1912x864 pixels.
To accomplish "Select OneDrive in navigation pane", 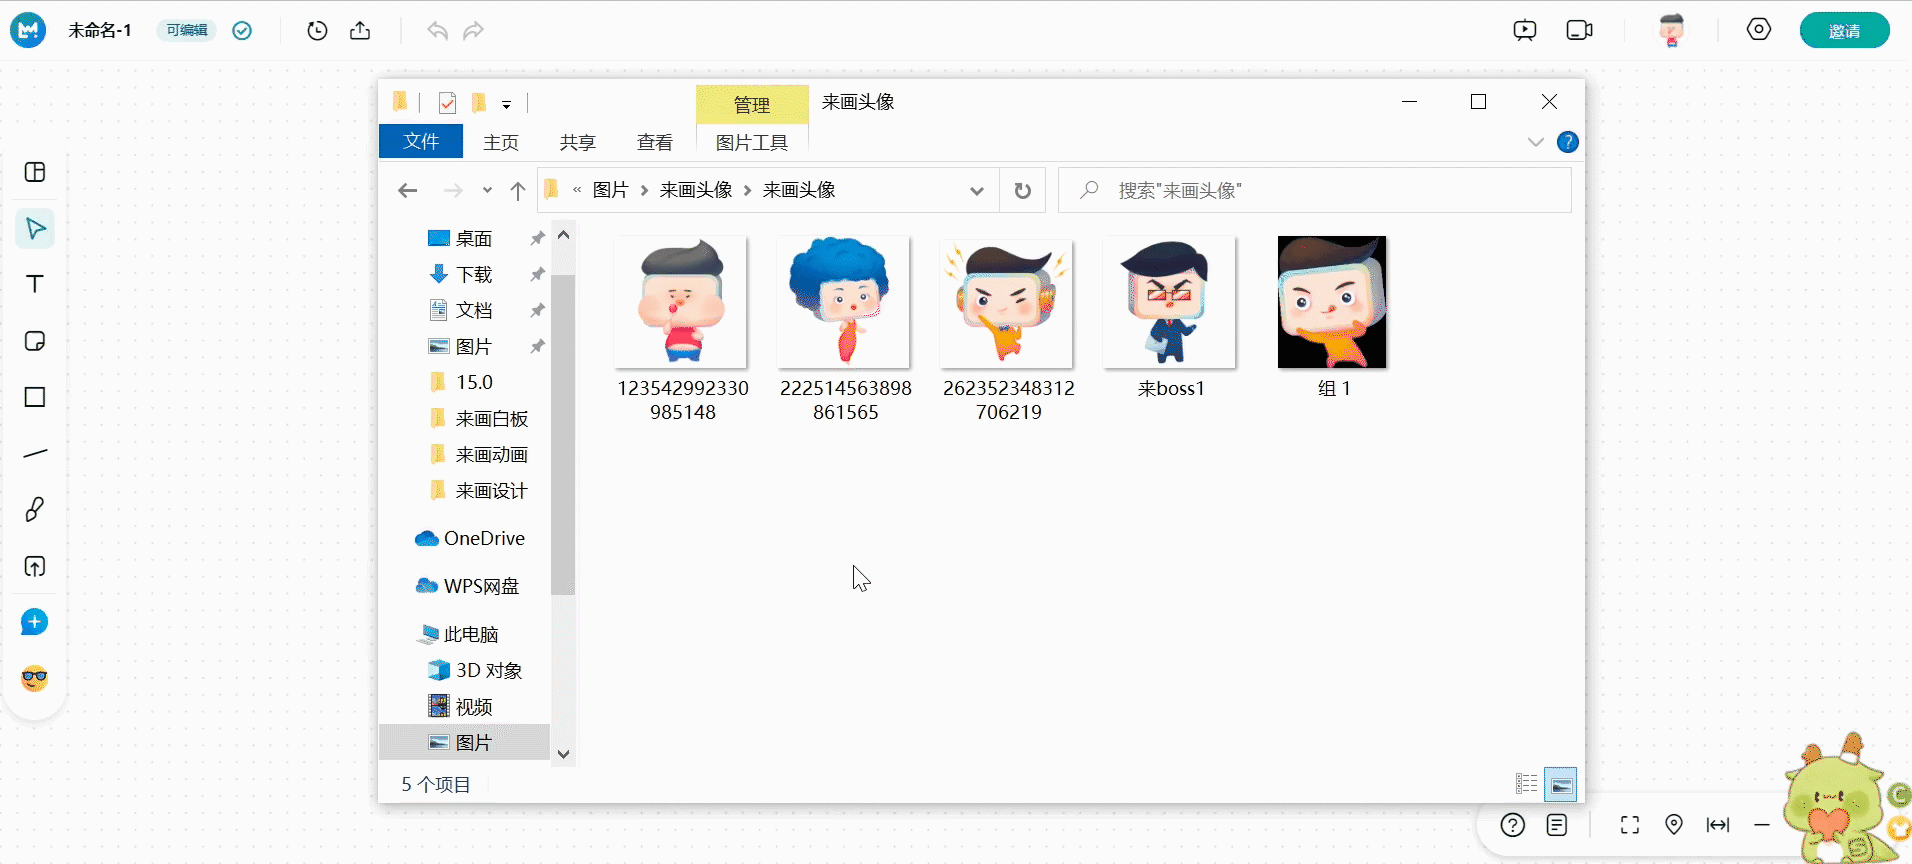I will (x=484, y=538).
